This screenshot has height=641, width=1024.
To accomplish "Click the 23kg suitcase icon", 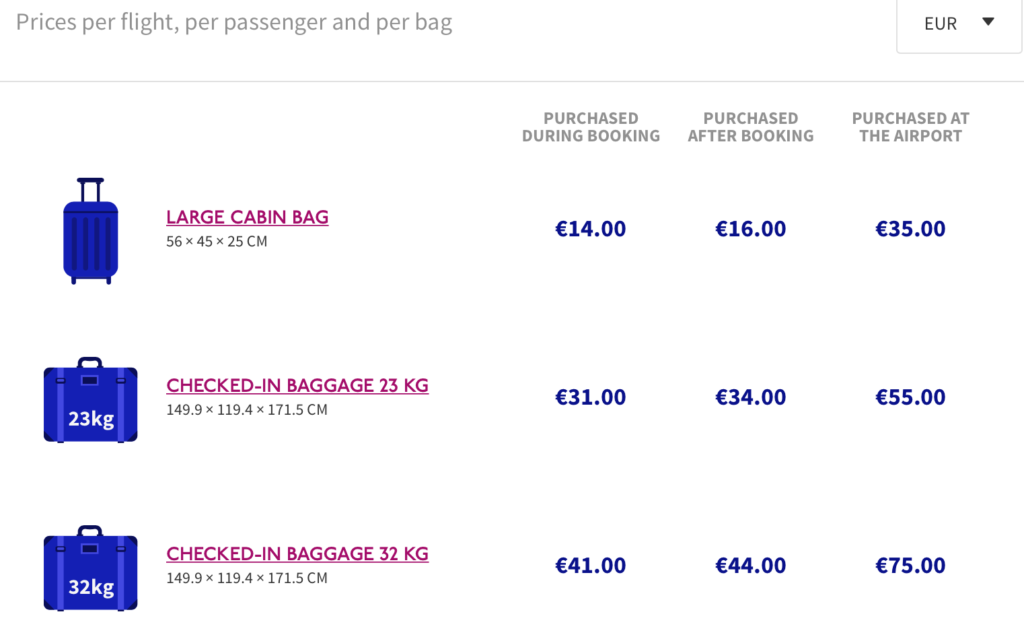I will click(91, 400).
